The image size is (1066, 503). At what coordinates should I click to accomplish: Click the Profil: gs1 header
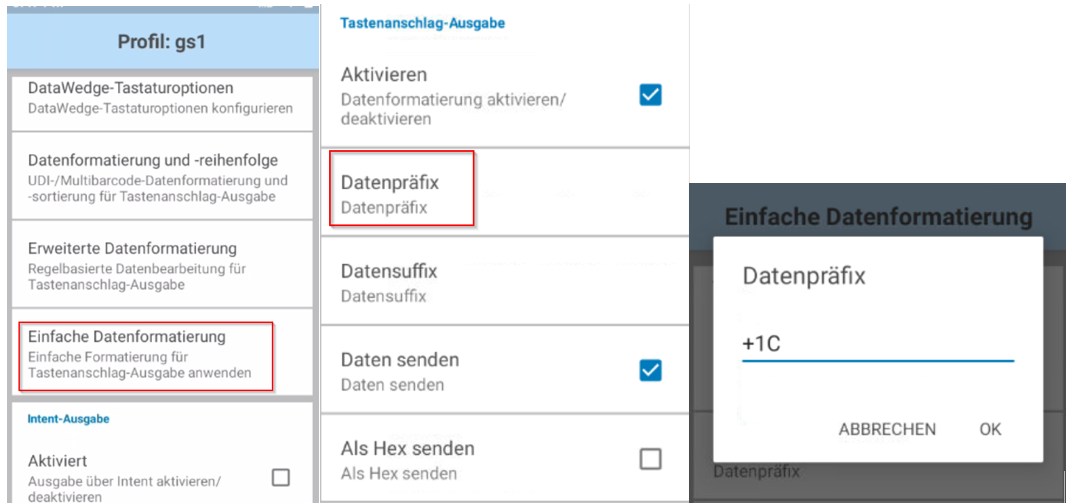(161, 44)
